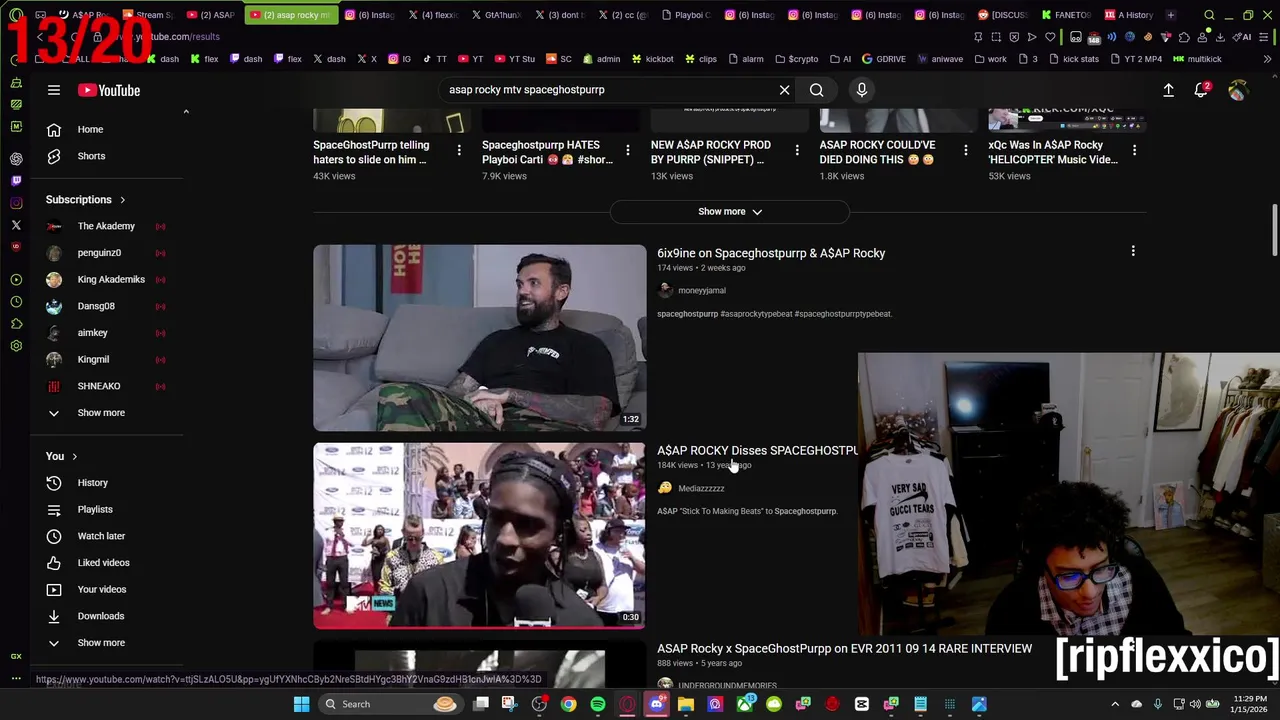Viewport: 1280px width, 720px height.
Task: Open options for Spaceghostpurrp HATES Playboi Carti video
Action: point(628,150)
